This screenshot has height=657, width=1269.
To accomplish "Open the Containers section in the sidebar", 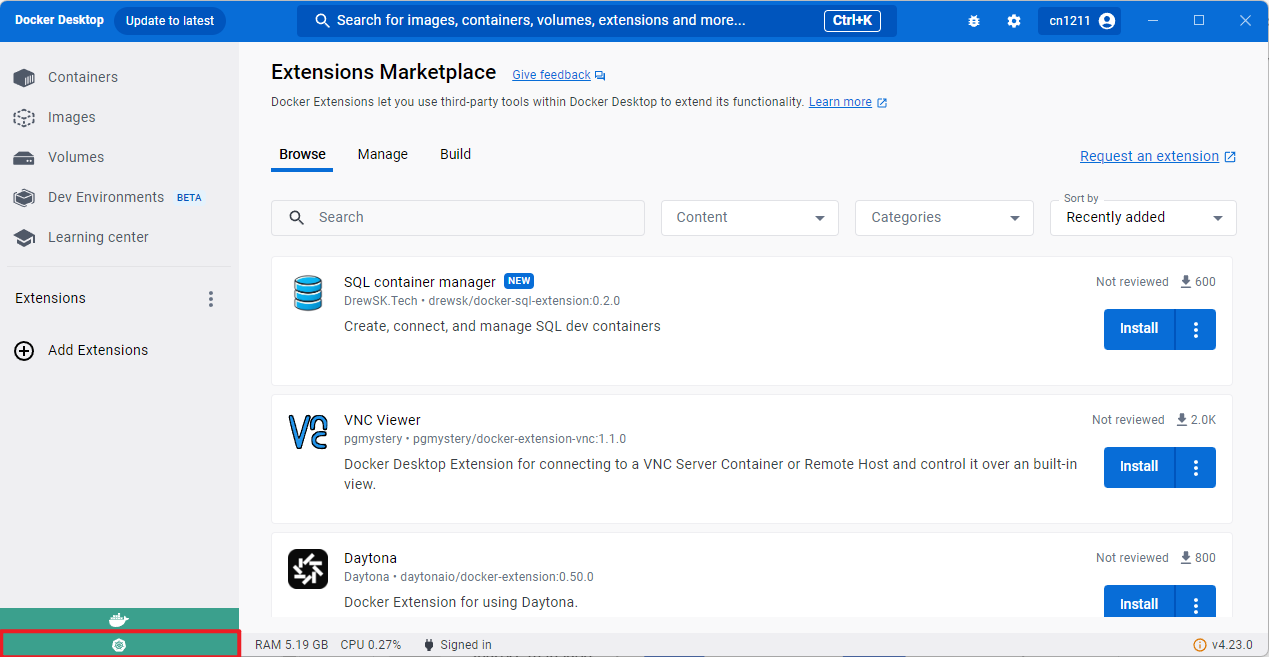I will tap(83, 77).
